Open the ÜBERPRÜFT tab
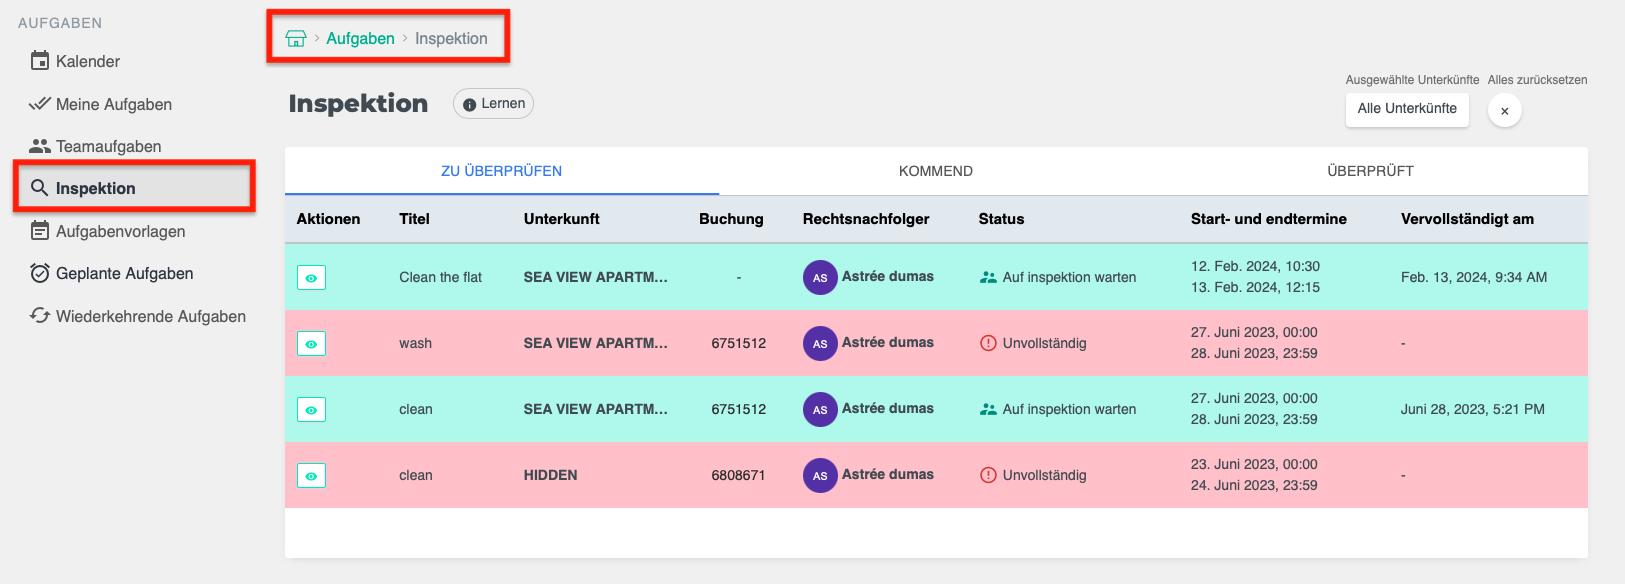 (1370, 171)
